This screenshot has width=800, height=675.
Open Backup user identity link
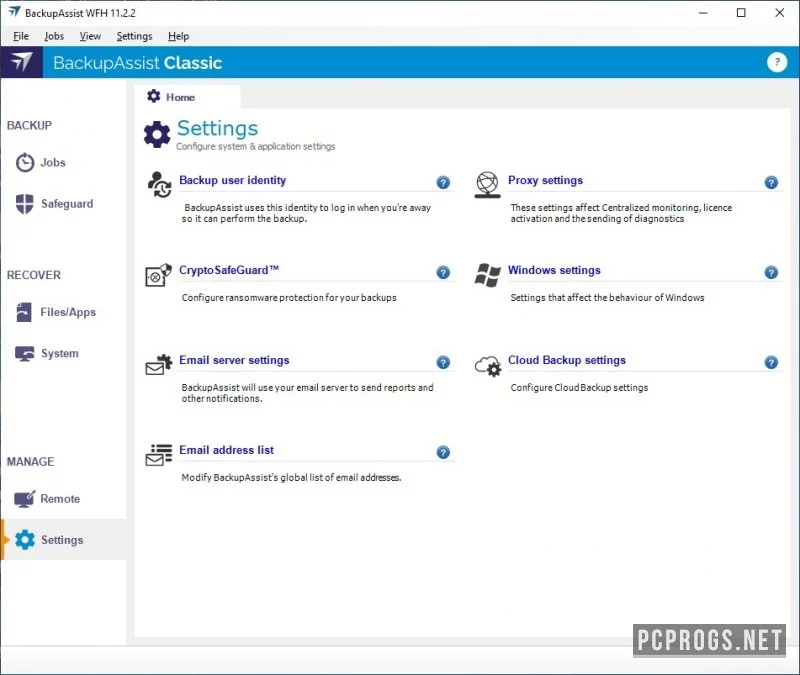click(233, 180)
